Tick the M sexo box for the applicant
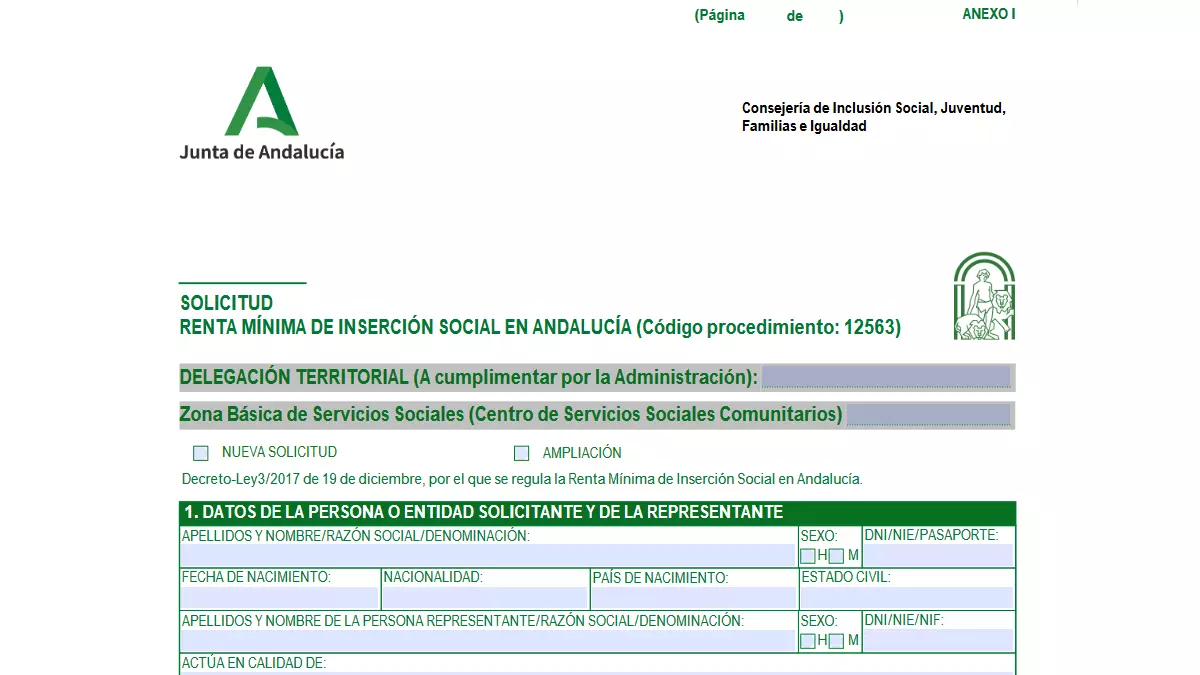The height and width of the screenshot is (675, 1200). point(837,556)
